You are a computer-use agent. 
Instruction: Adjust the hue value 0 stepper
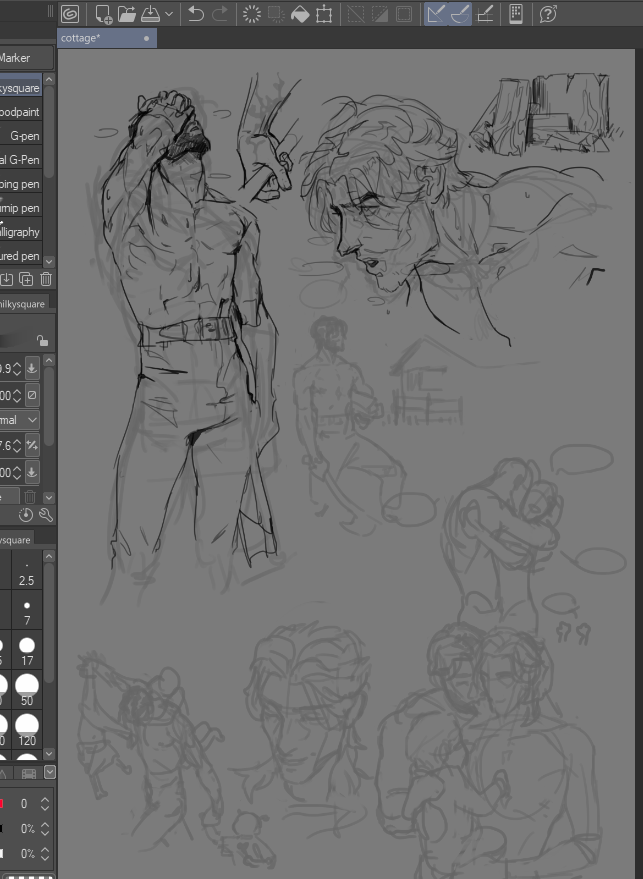[45, 804]
